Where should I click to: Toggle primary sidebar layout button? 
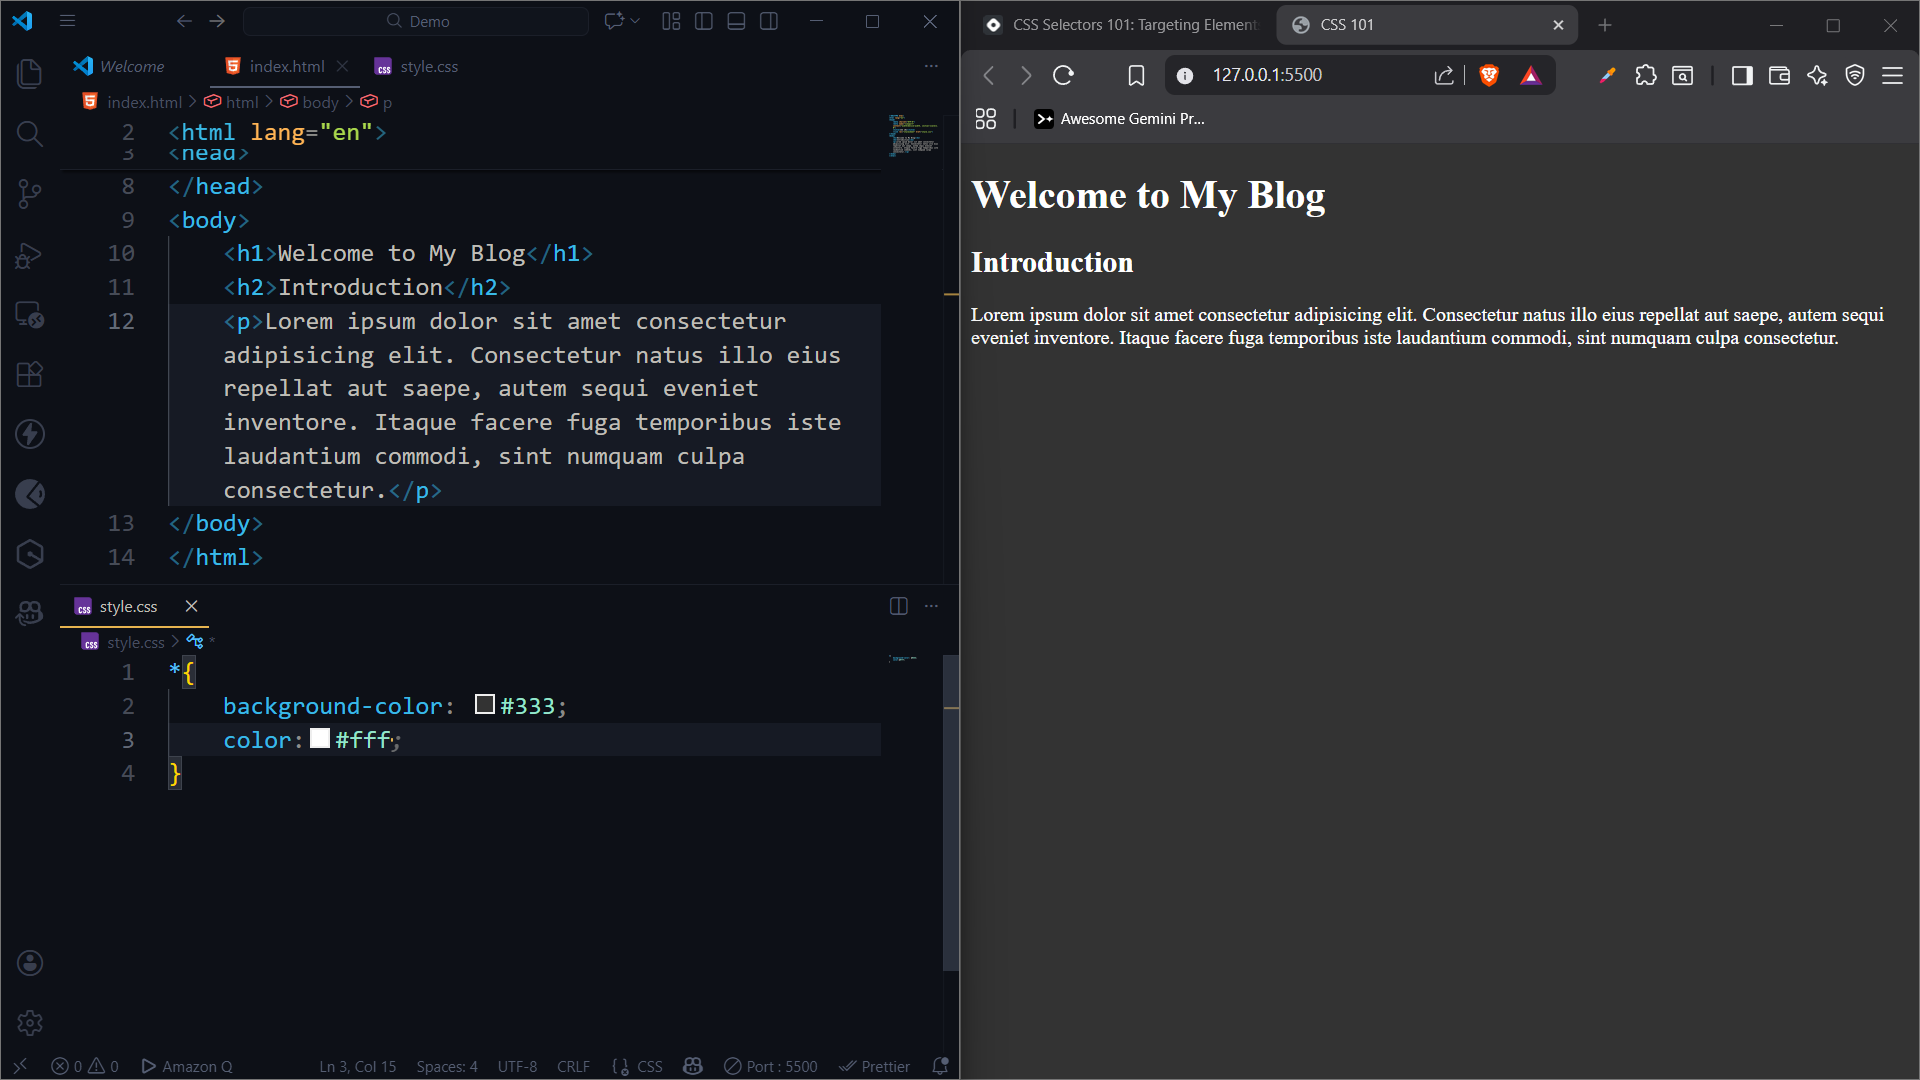[704, 21]
